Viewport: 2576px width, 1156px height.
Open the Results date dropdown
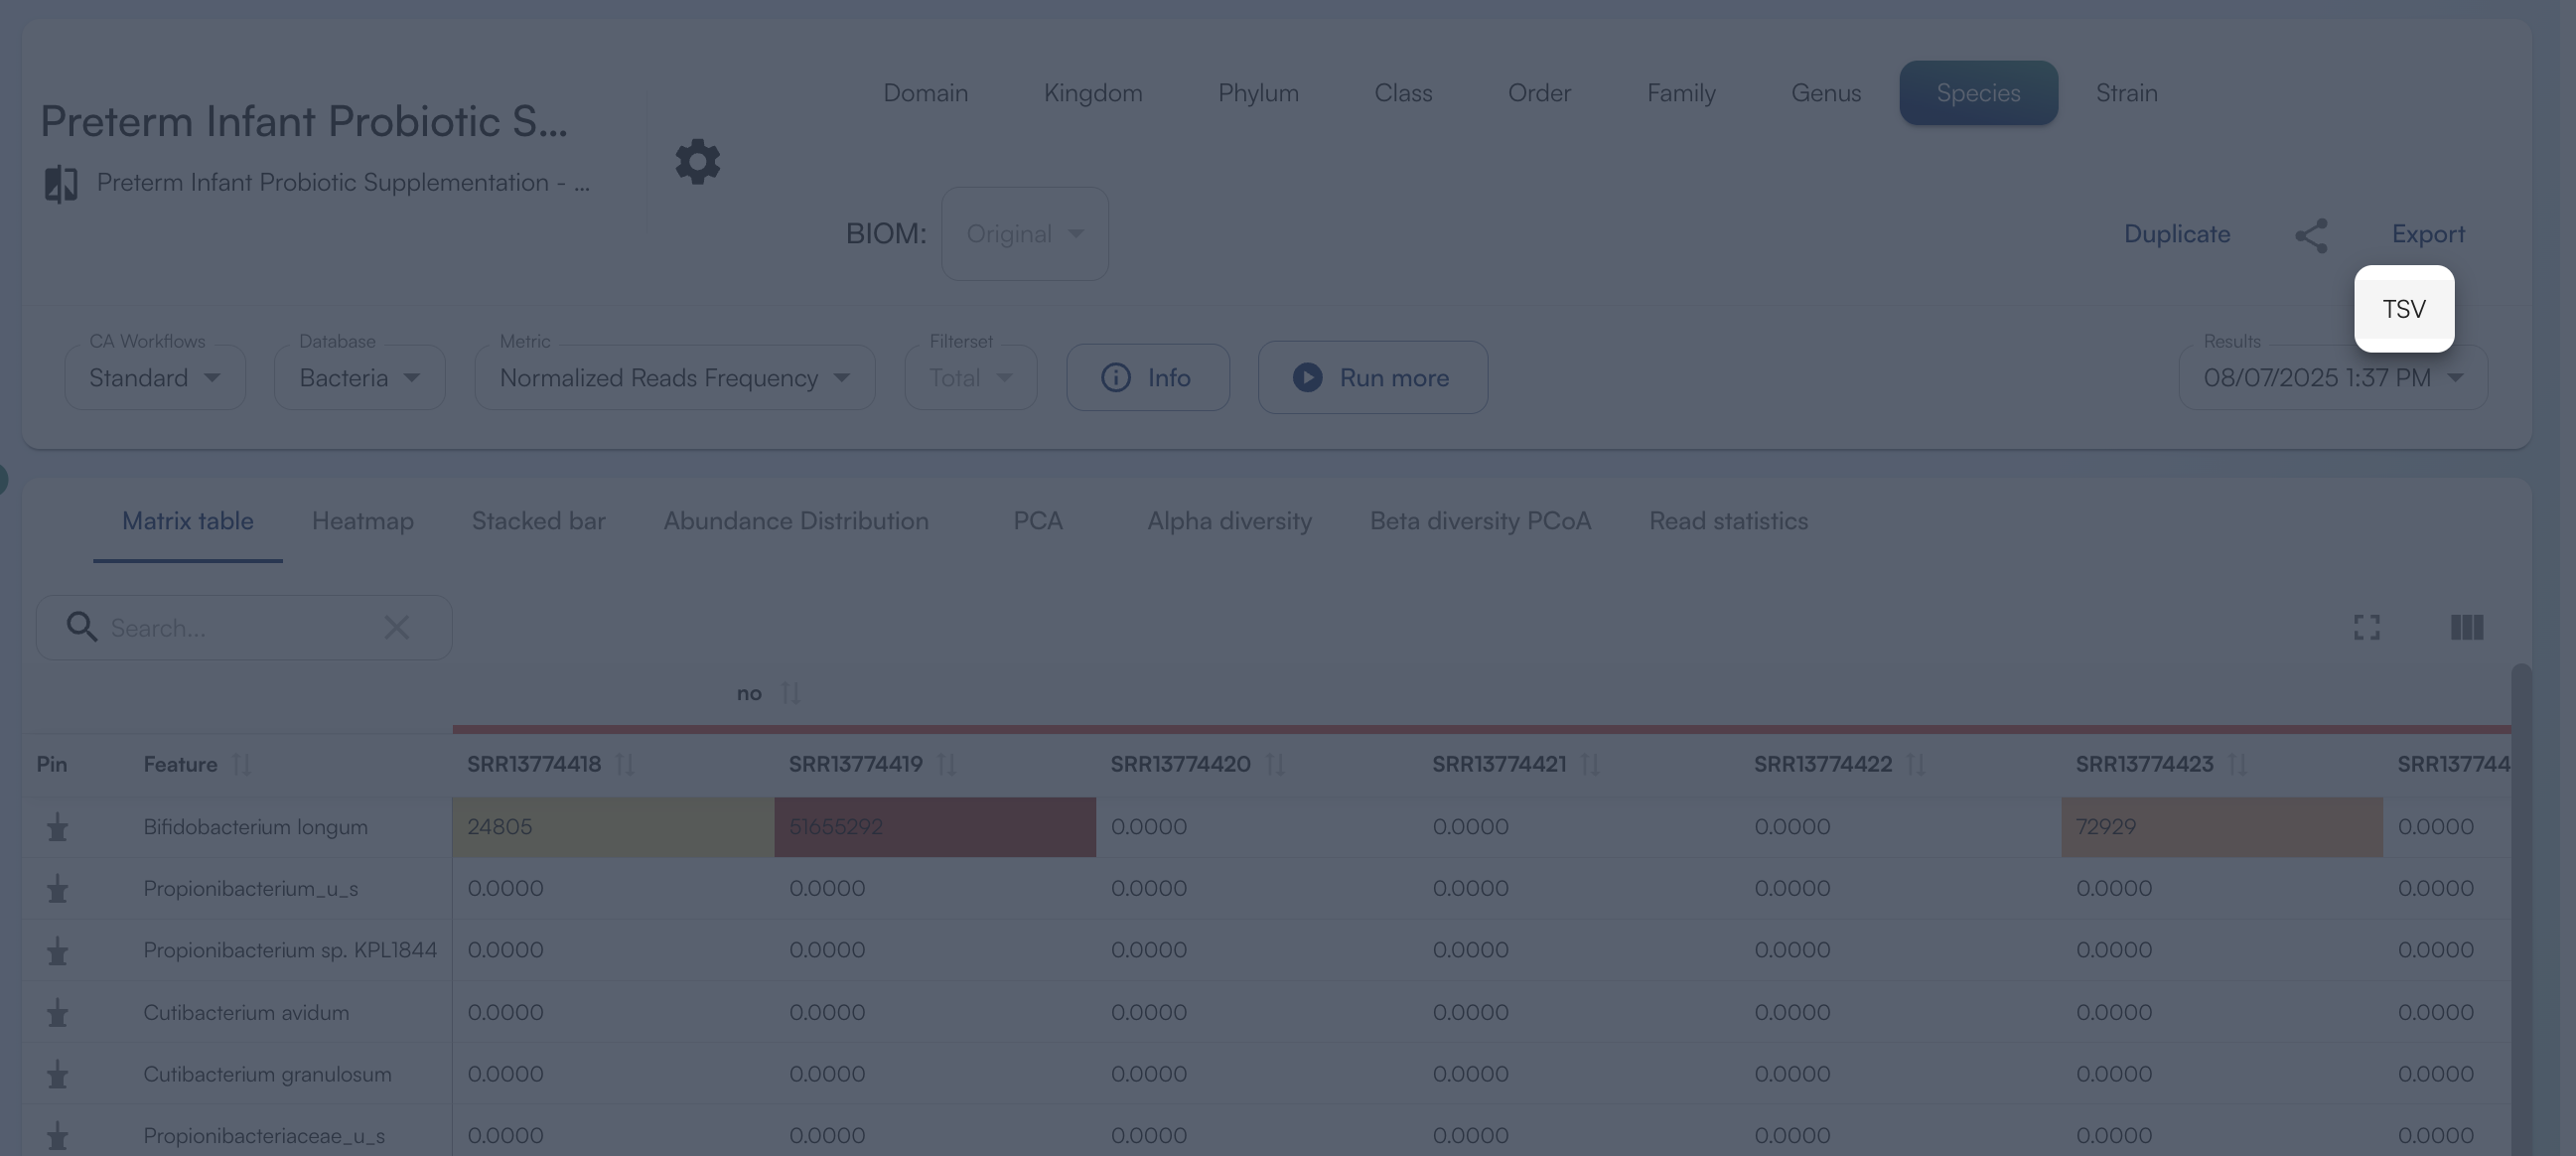tap(2332, 378)
